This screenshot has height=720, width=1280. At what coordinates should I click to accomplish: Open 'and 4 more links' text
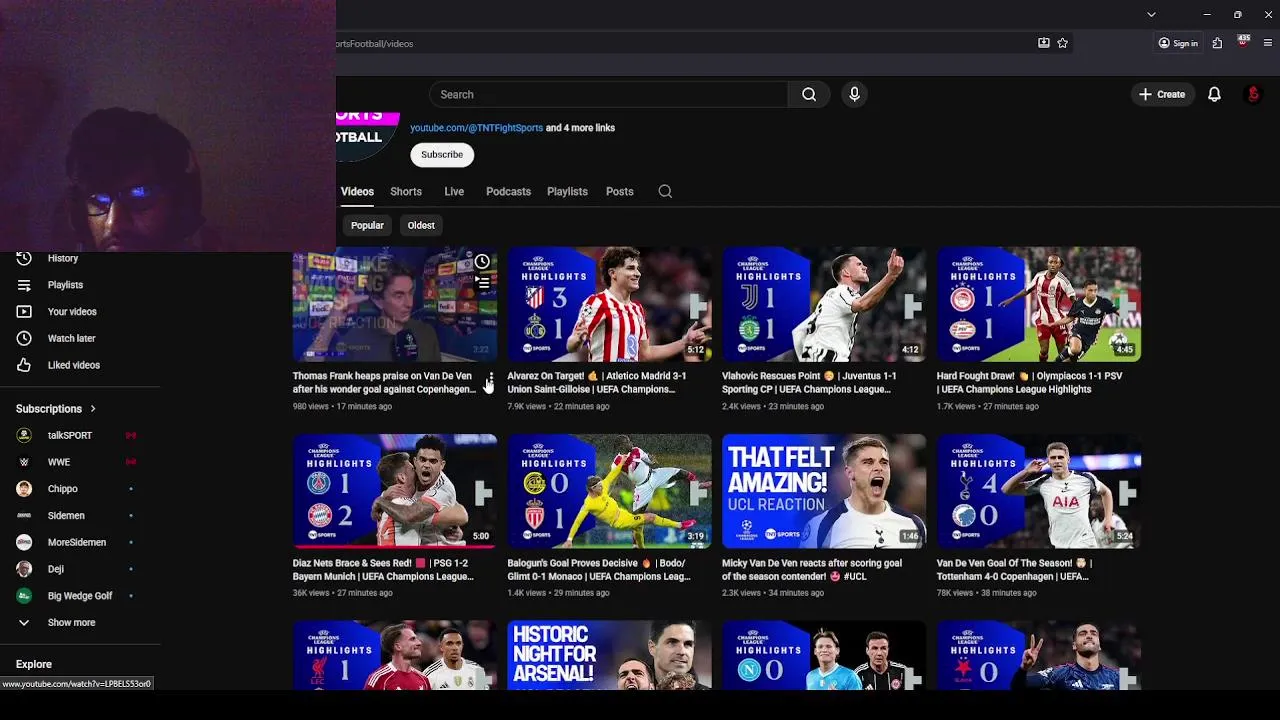580,128
